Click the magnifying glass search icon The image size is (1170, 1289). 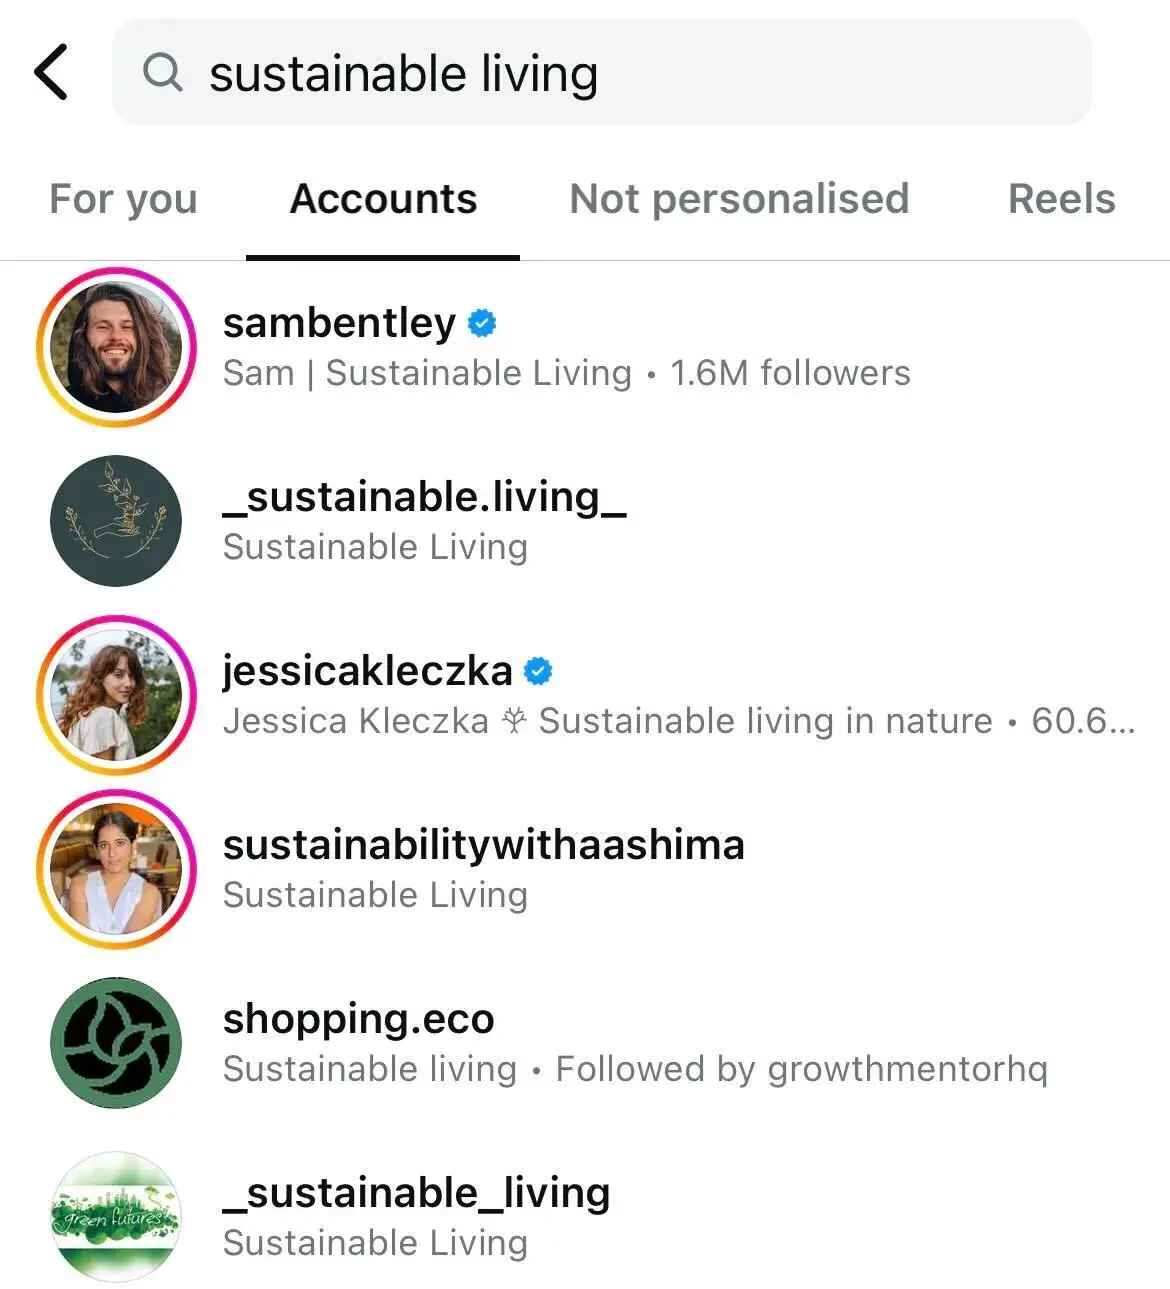[163, 72]
